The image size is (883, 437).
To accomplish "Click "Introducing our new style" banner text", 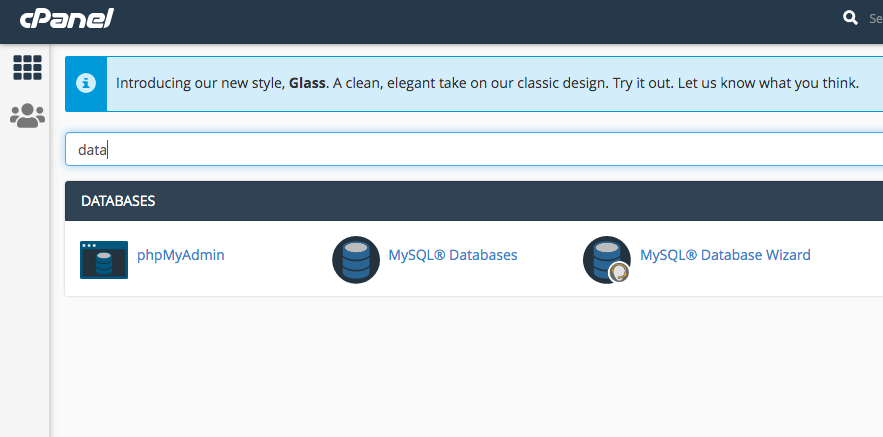I will click(x=200, y=83).
